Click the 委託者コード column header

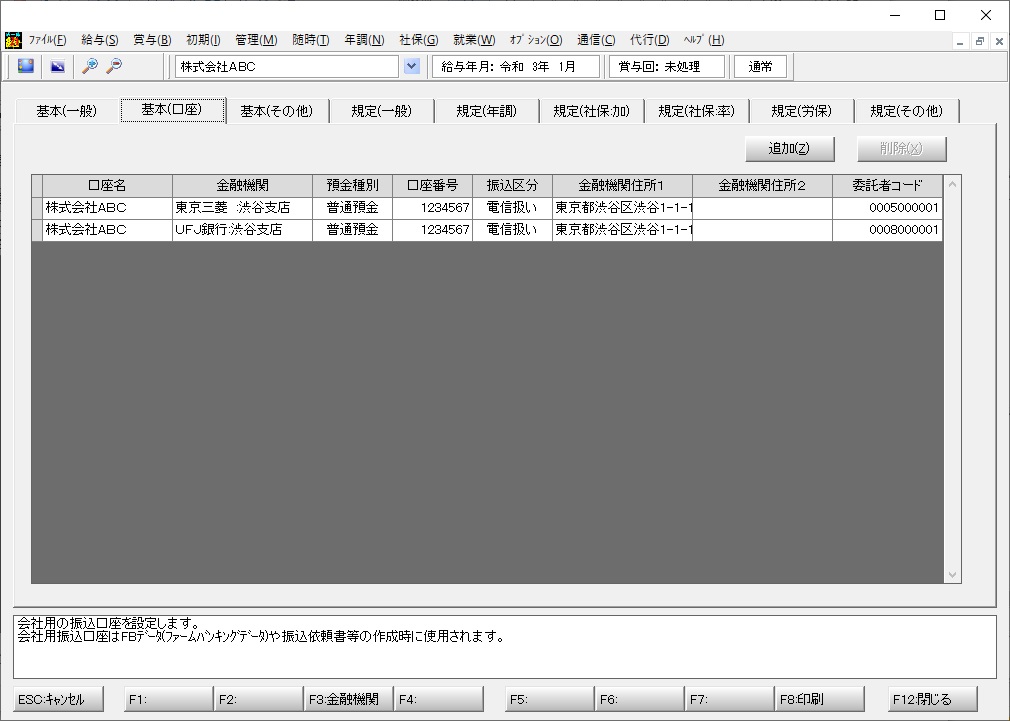[x=887, y=186]
